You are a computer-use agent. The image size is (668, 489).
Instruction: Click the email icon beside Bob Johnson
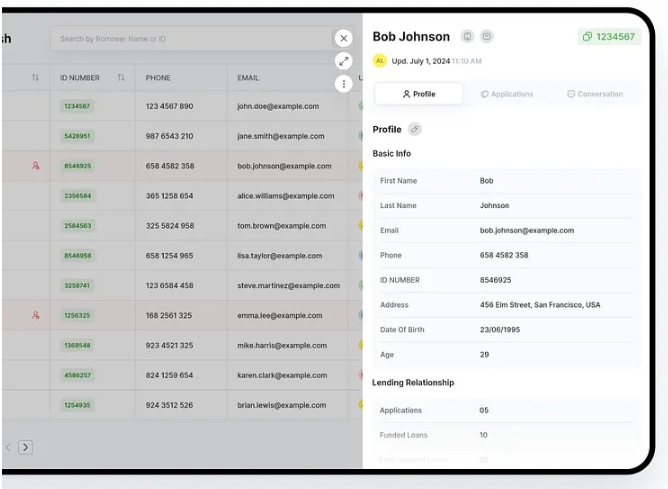click(x=487, y=37)
